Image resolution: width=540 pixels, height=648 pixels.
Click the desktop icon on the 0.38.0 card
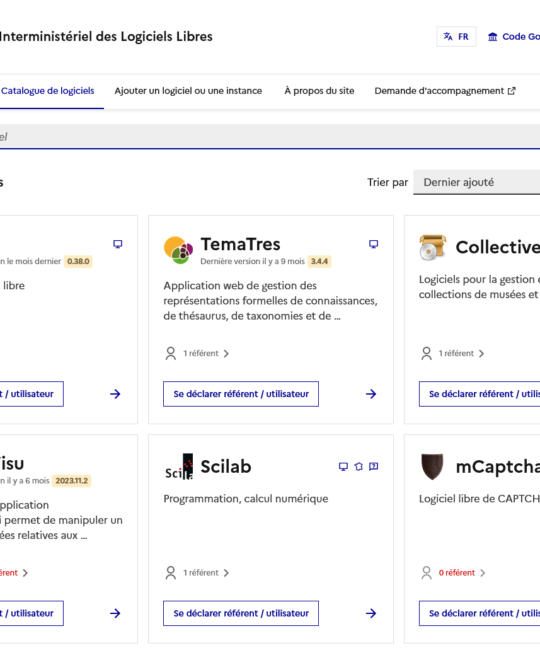pos(118,244)
